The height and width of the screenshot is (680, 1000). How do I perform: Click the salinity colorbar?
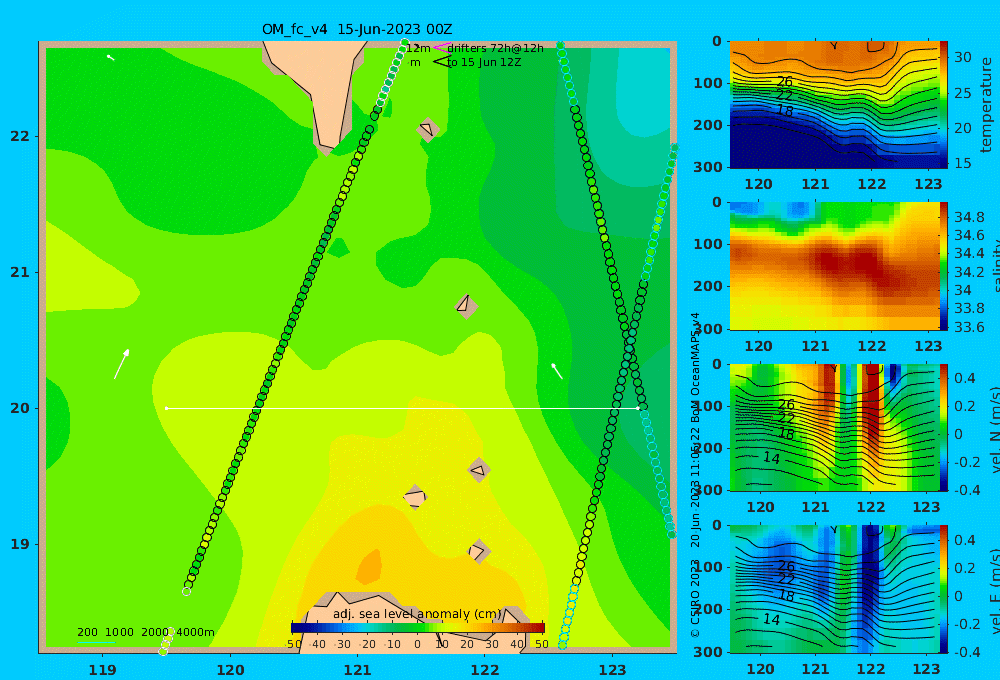[944, 266]
